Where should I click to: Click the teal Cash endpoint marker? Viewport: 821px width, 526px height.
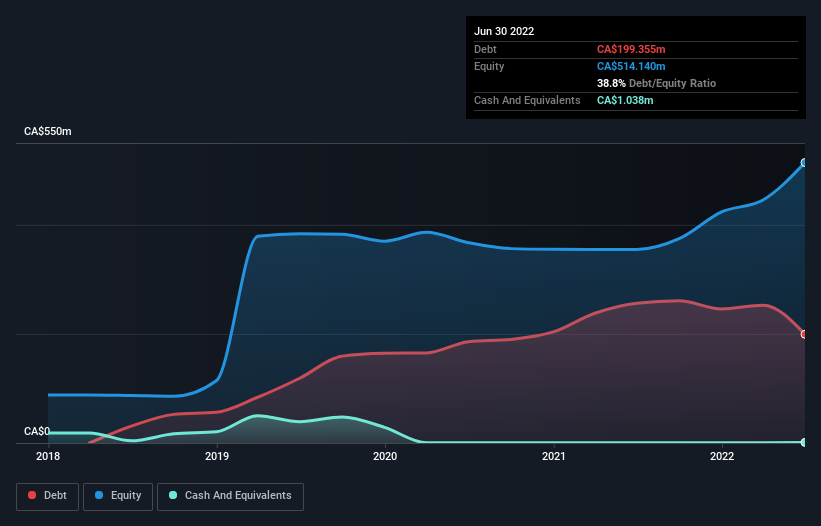tap(804, 442)
